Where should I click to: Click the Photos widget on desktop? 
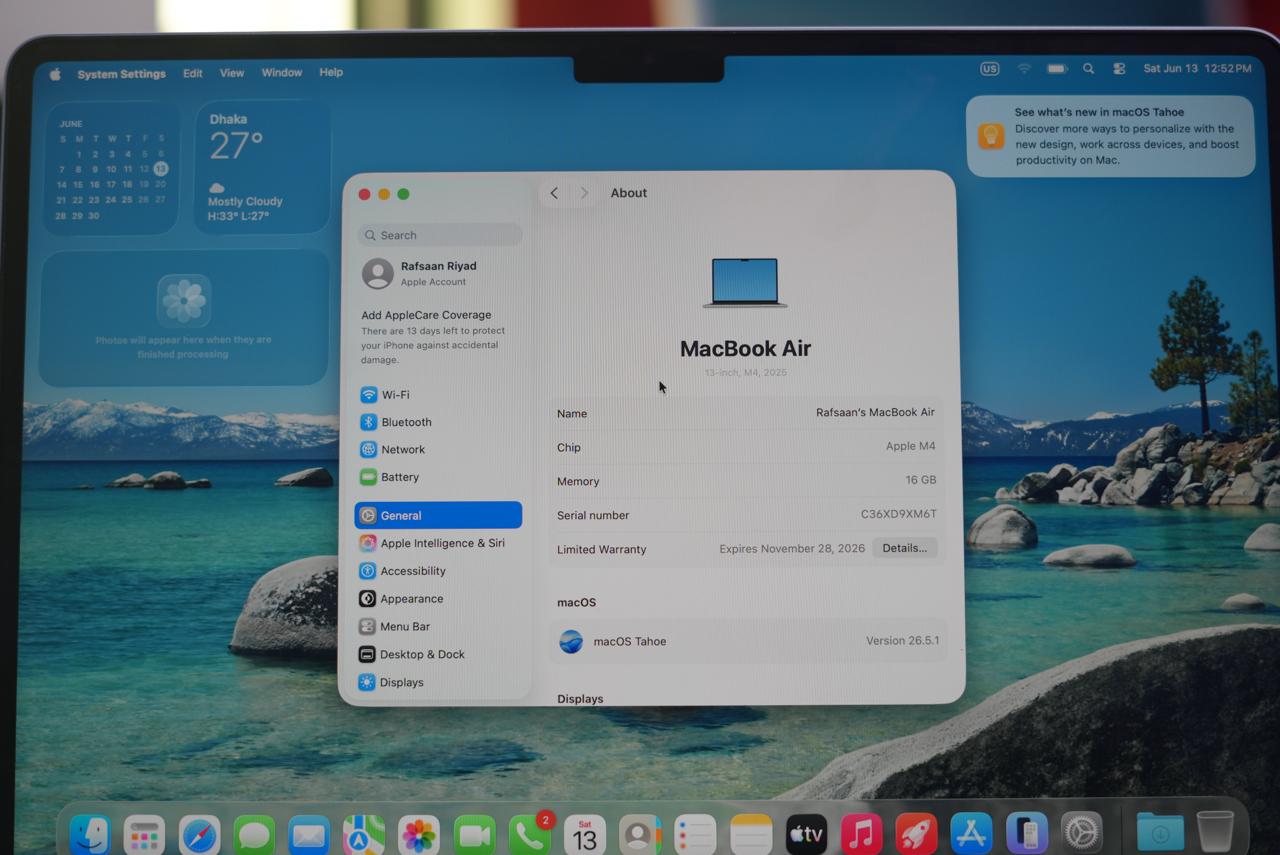(x=184, y=318)
